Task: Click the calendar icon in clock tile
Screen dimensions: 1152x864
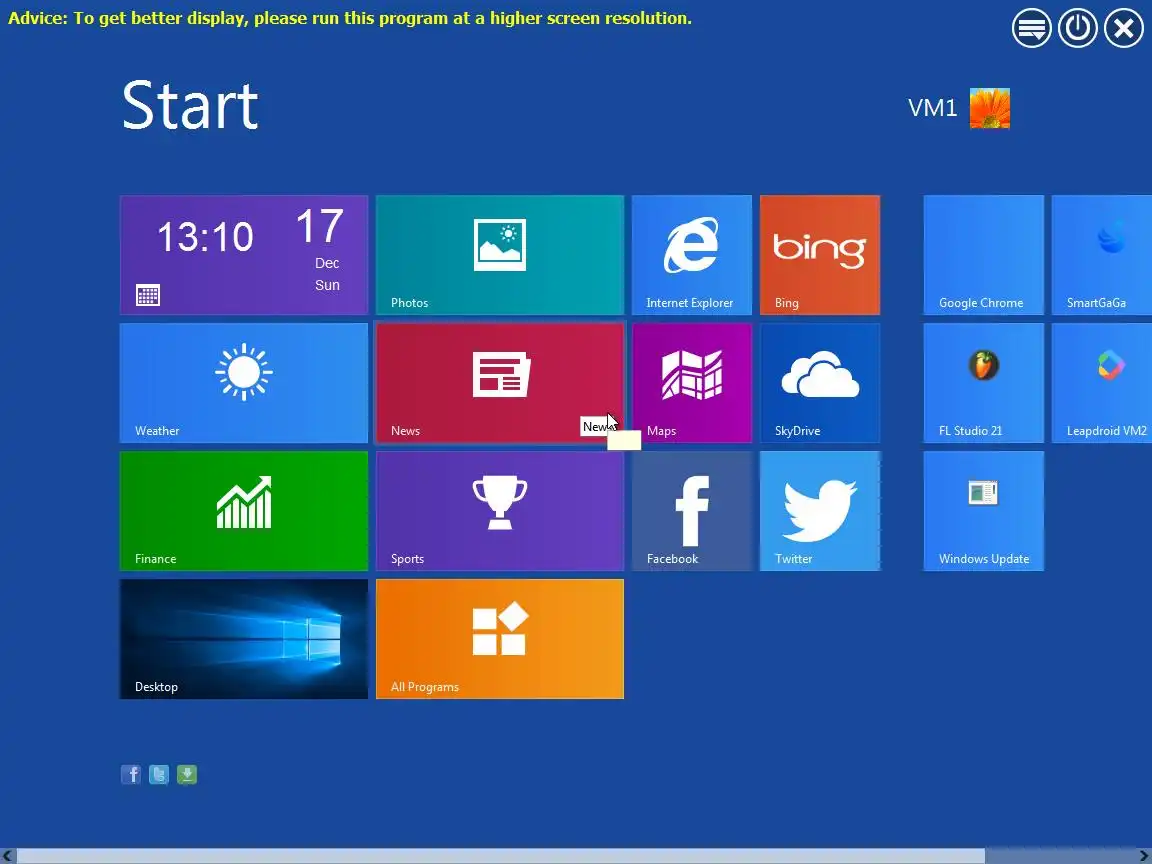Action: pyautogui.click(x=148, y=295)
